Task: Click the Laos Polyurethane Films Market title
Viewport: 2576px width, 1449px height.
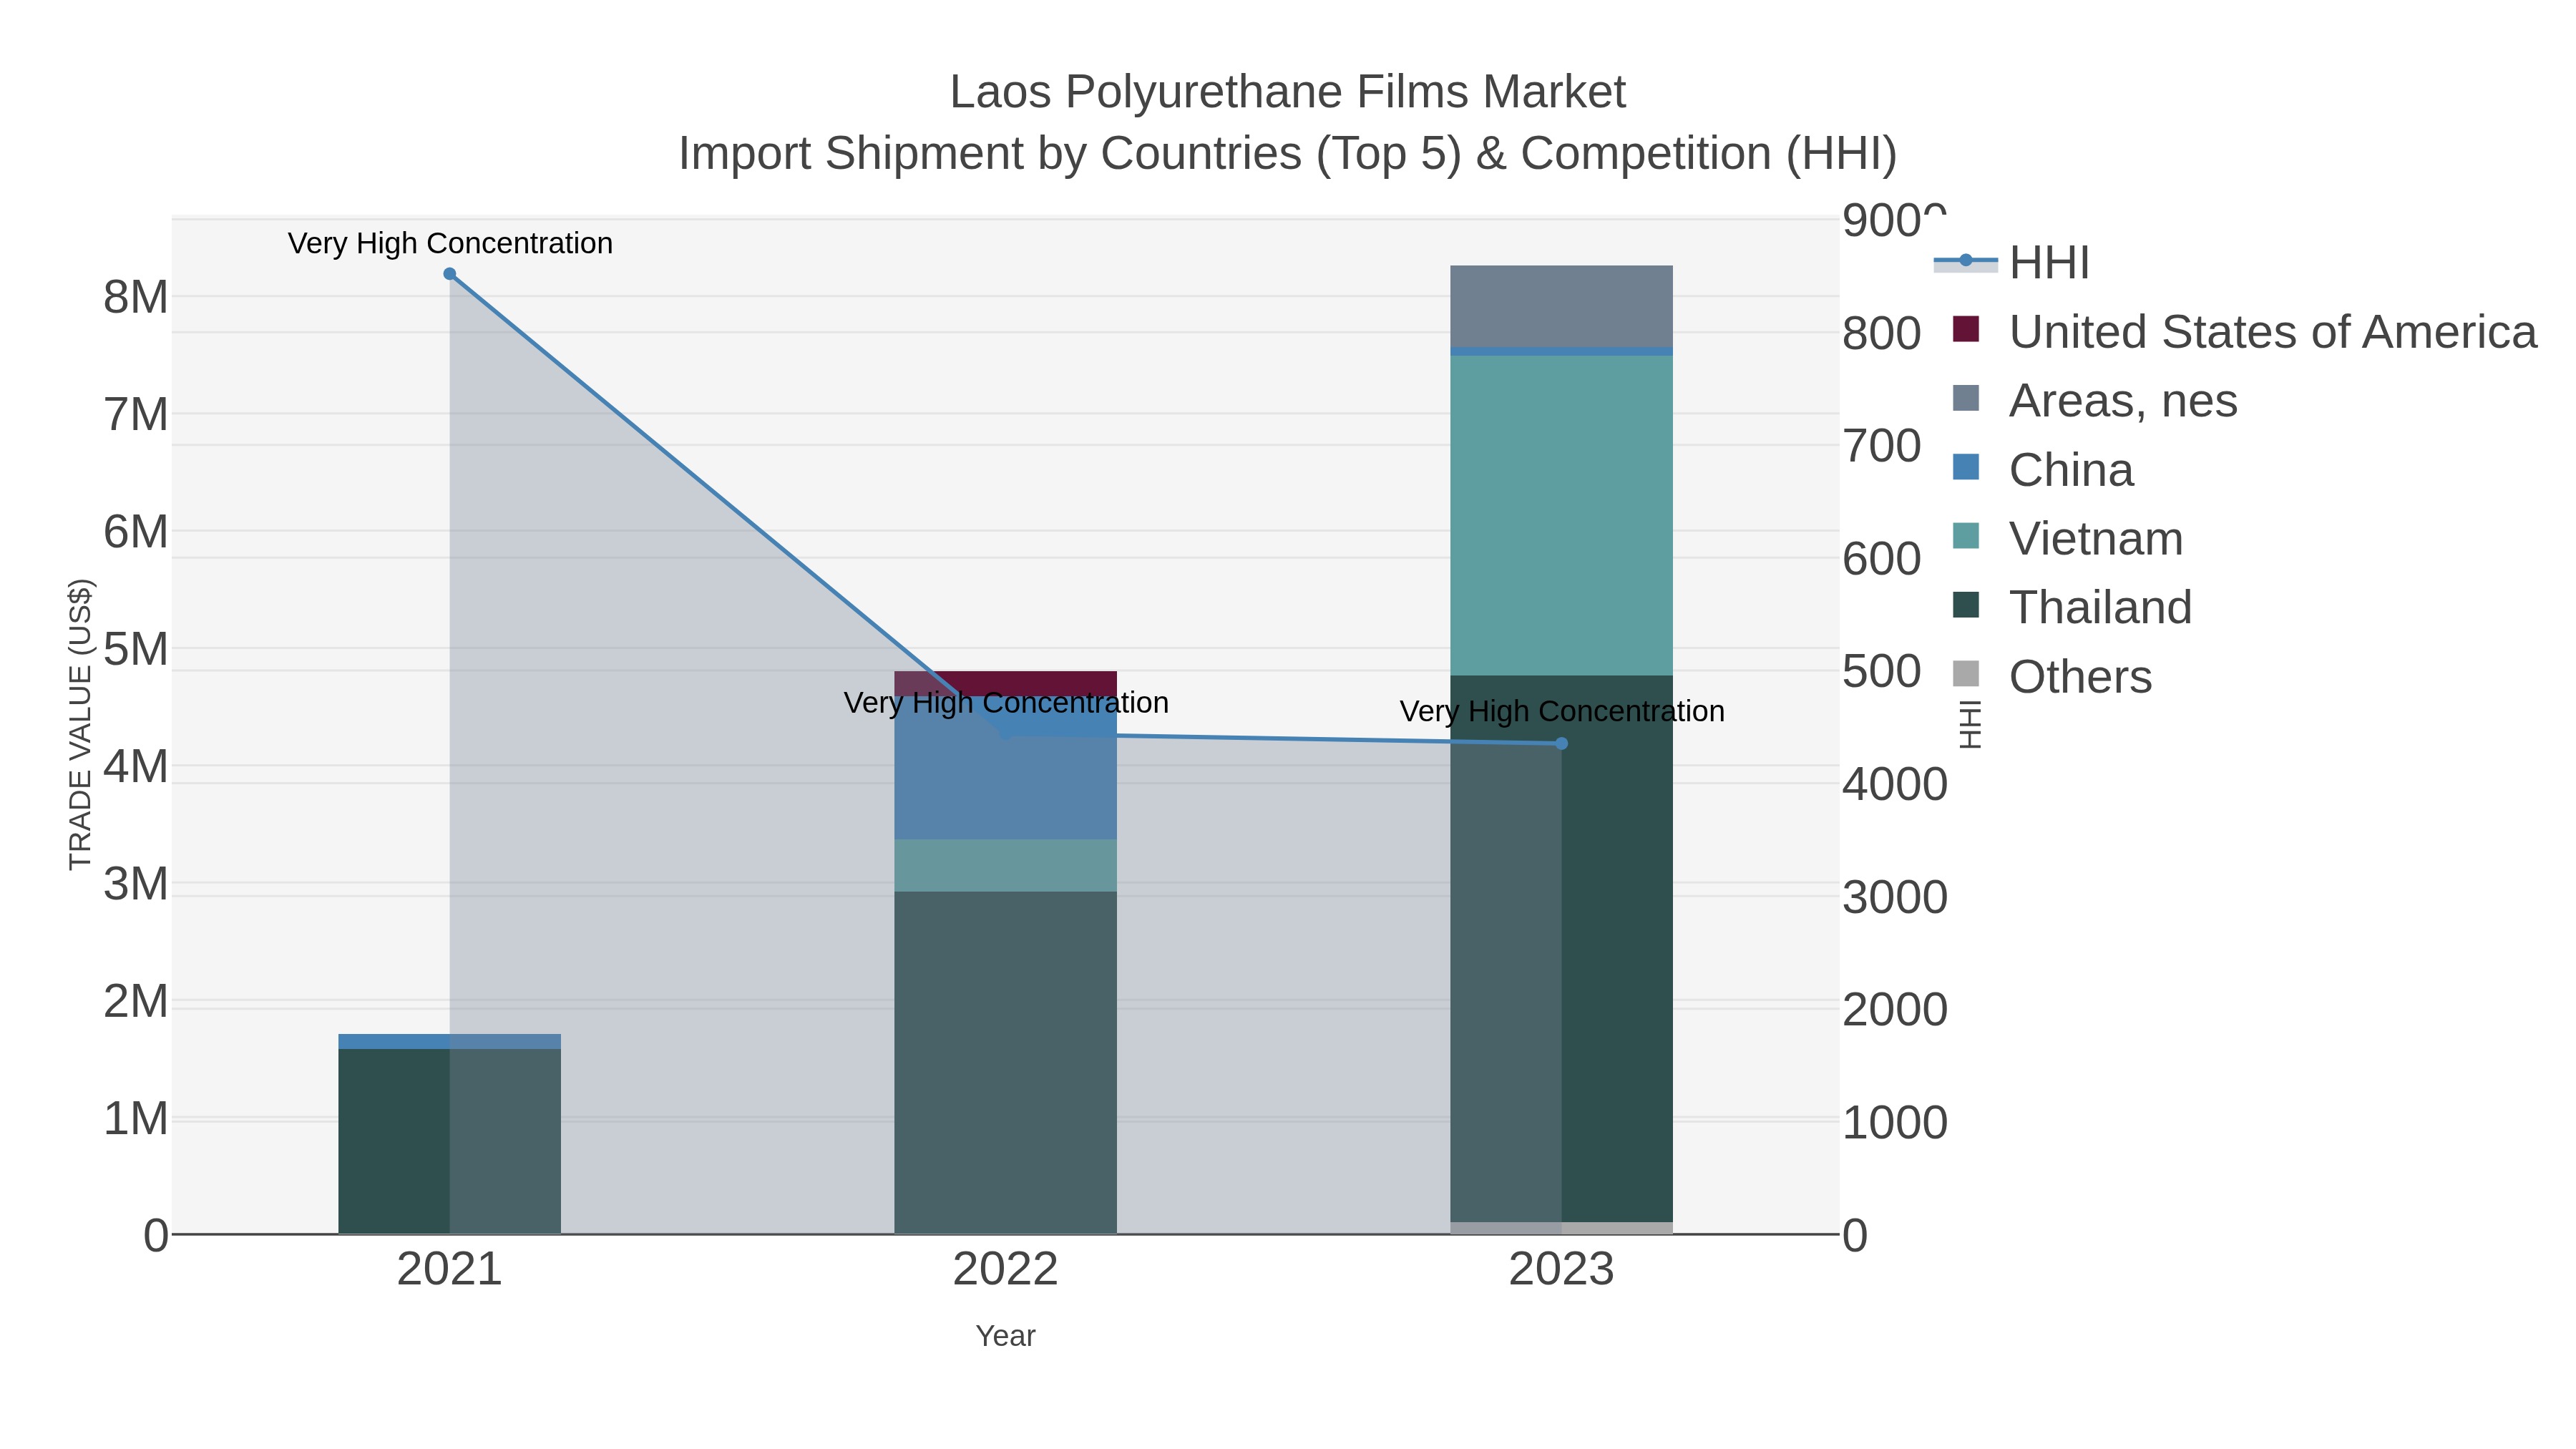Action: pos(1288,92)
